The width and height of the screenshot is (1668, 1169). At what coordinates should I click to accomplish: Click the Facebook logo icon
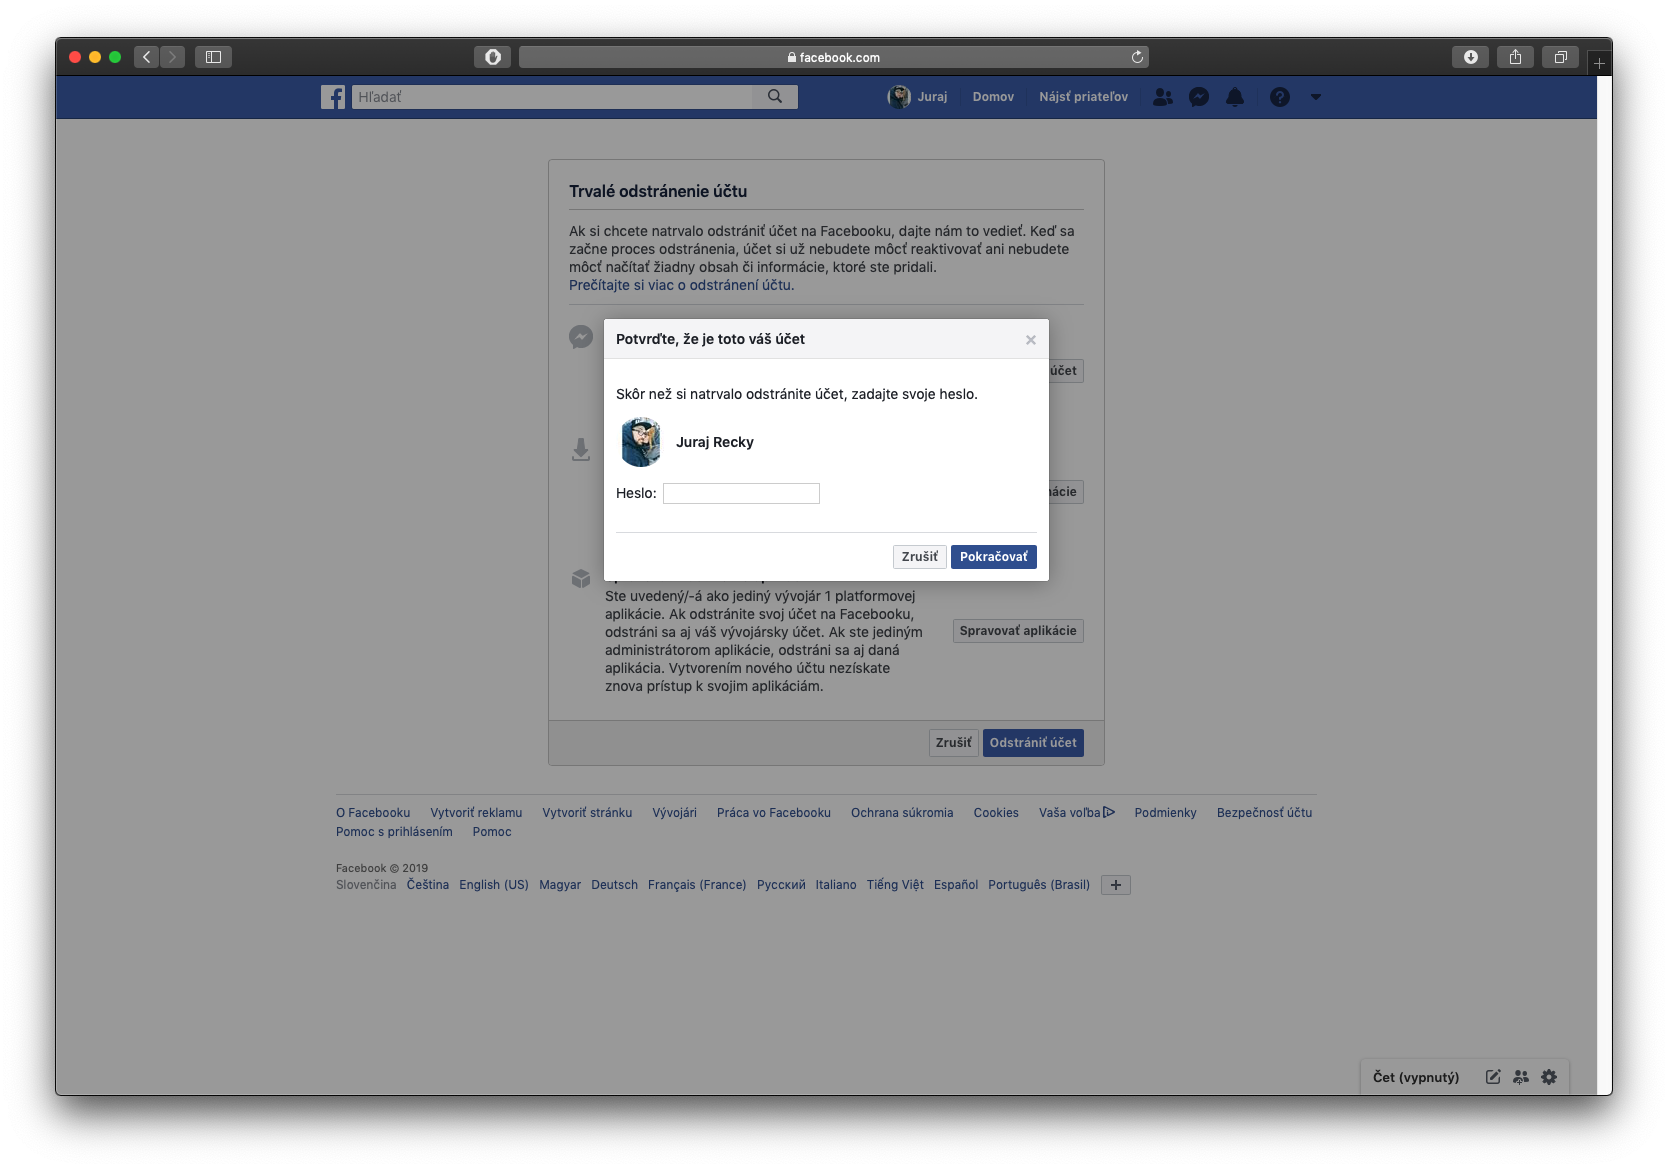333,97
